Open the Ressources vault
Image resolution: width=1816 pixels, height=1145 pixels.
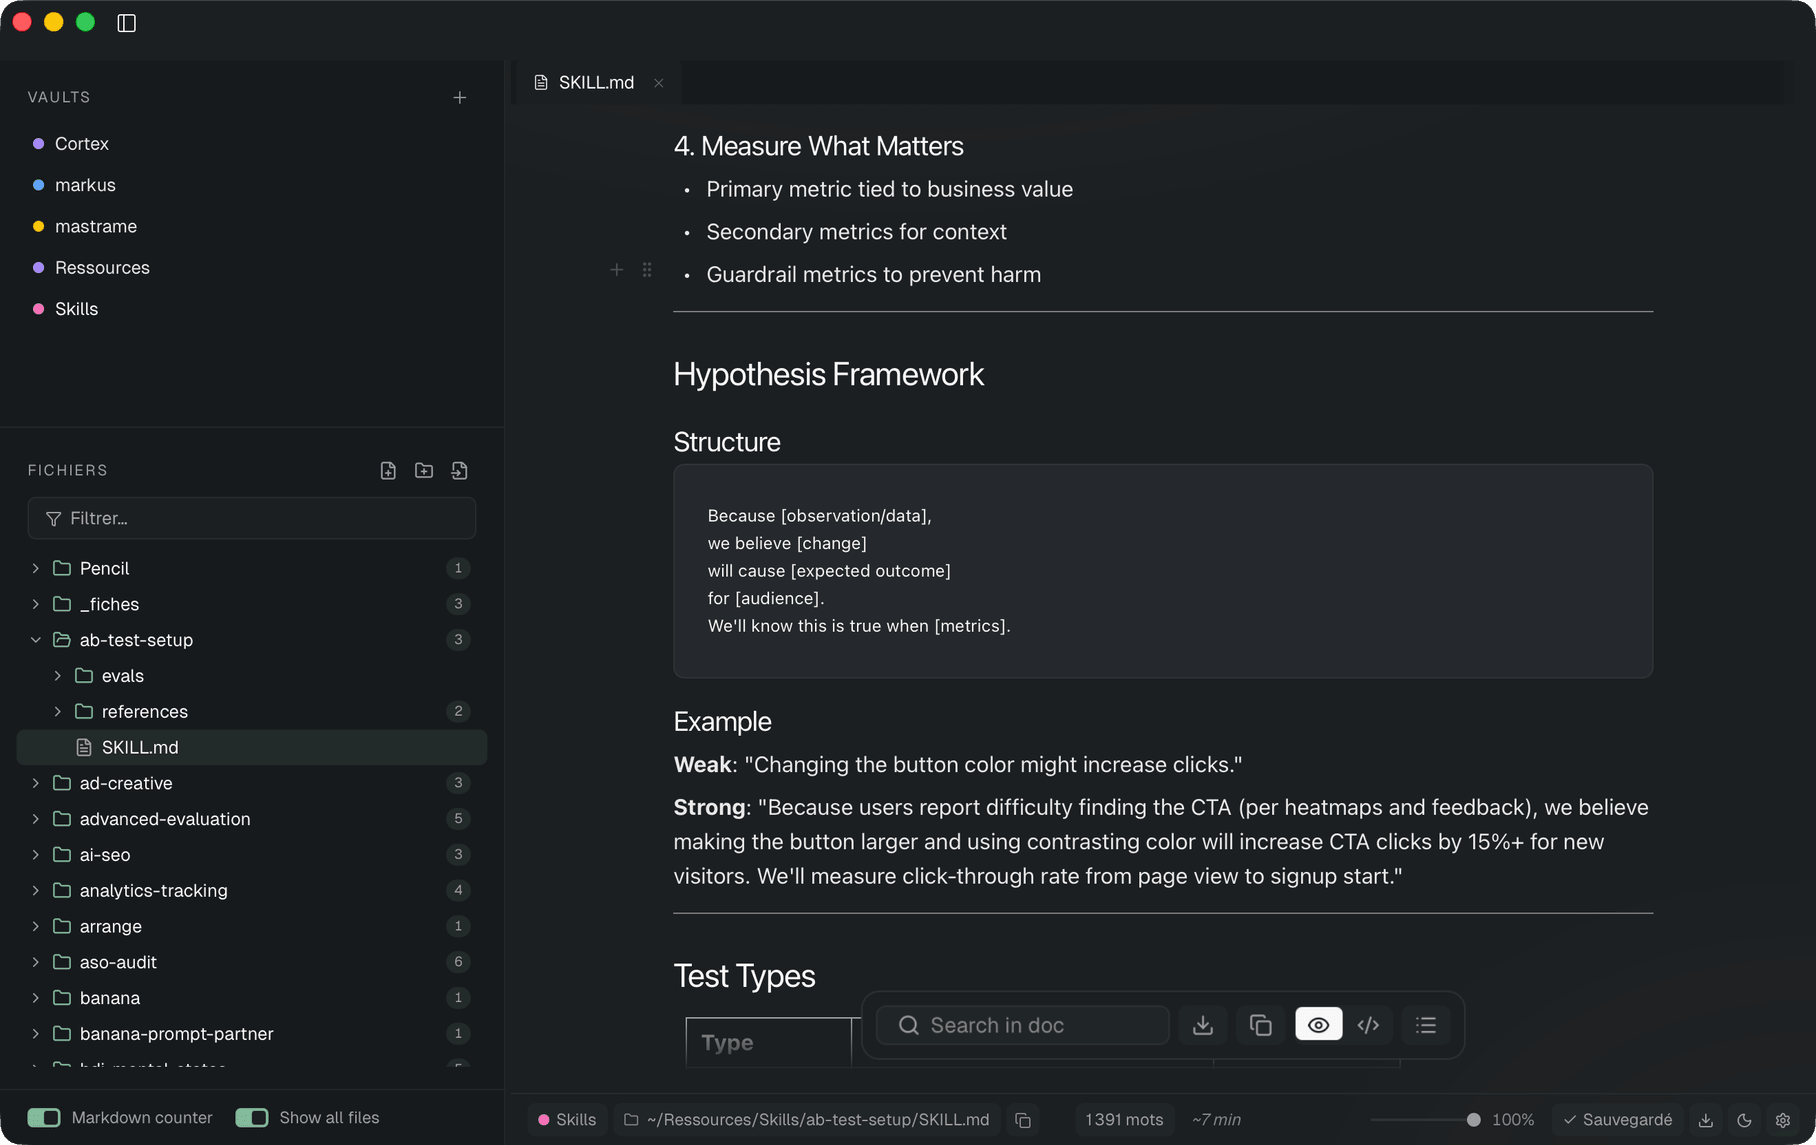[102, 268]
